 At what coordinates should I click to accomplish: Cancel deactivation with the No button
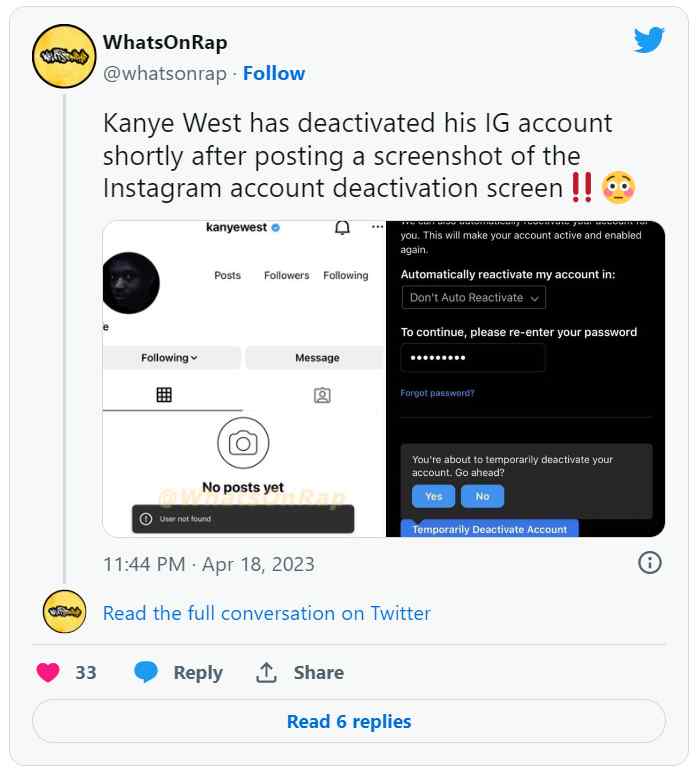[x=483, y=496]
